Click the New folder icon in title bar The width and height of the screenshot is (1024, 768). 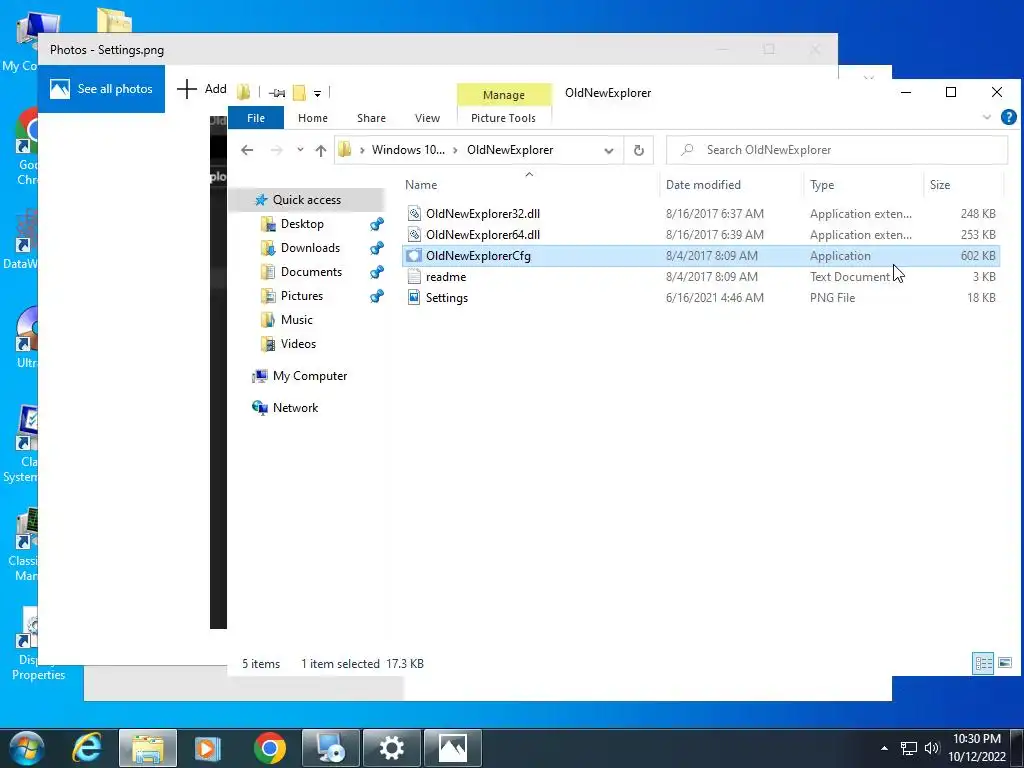(299, 92)
